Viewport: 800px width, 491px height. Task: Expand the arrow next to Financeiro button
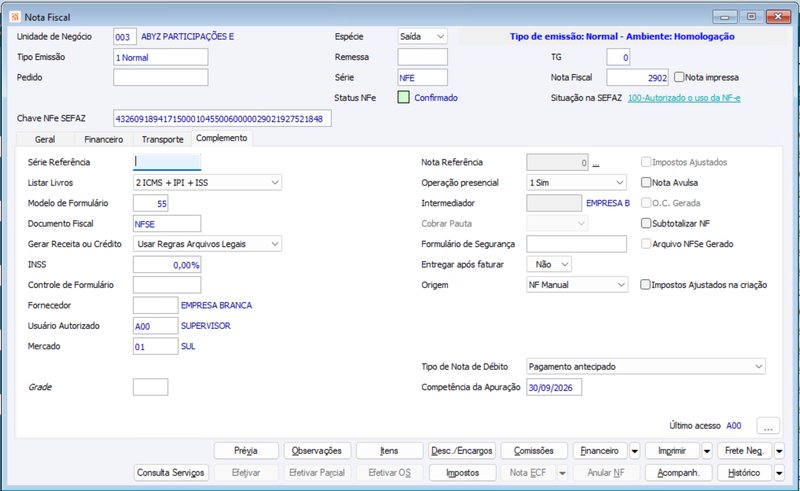pos(635,451)
